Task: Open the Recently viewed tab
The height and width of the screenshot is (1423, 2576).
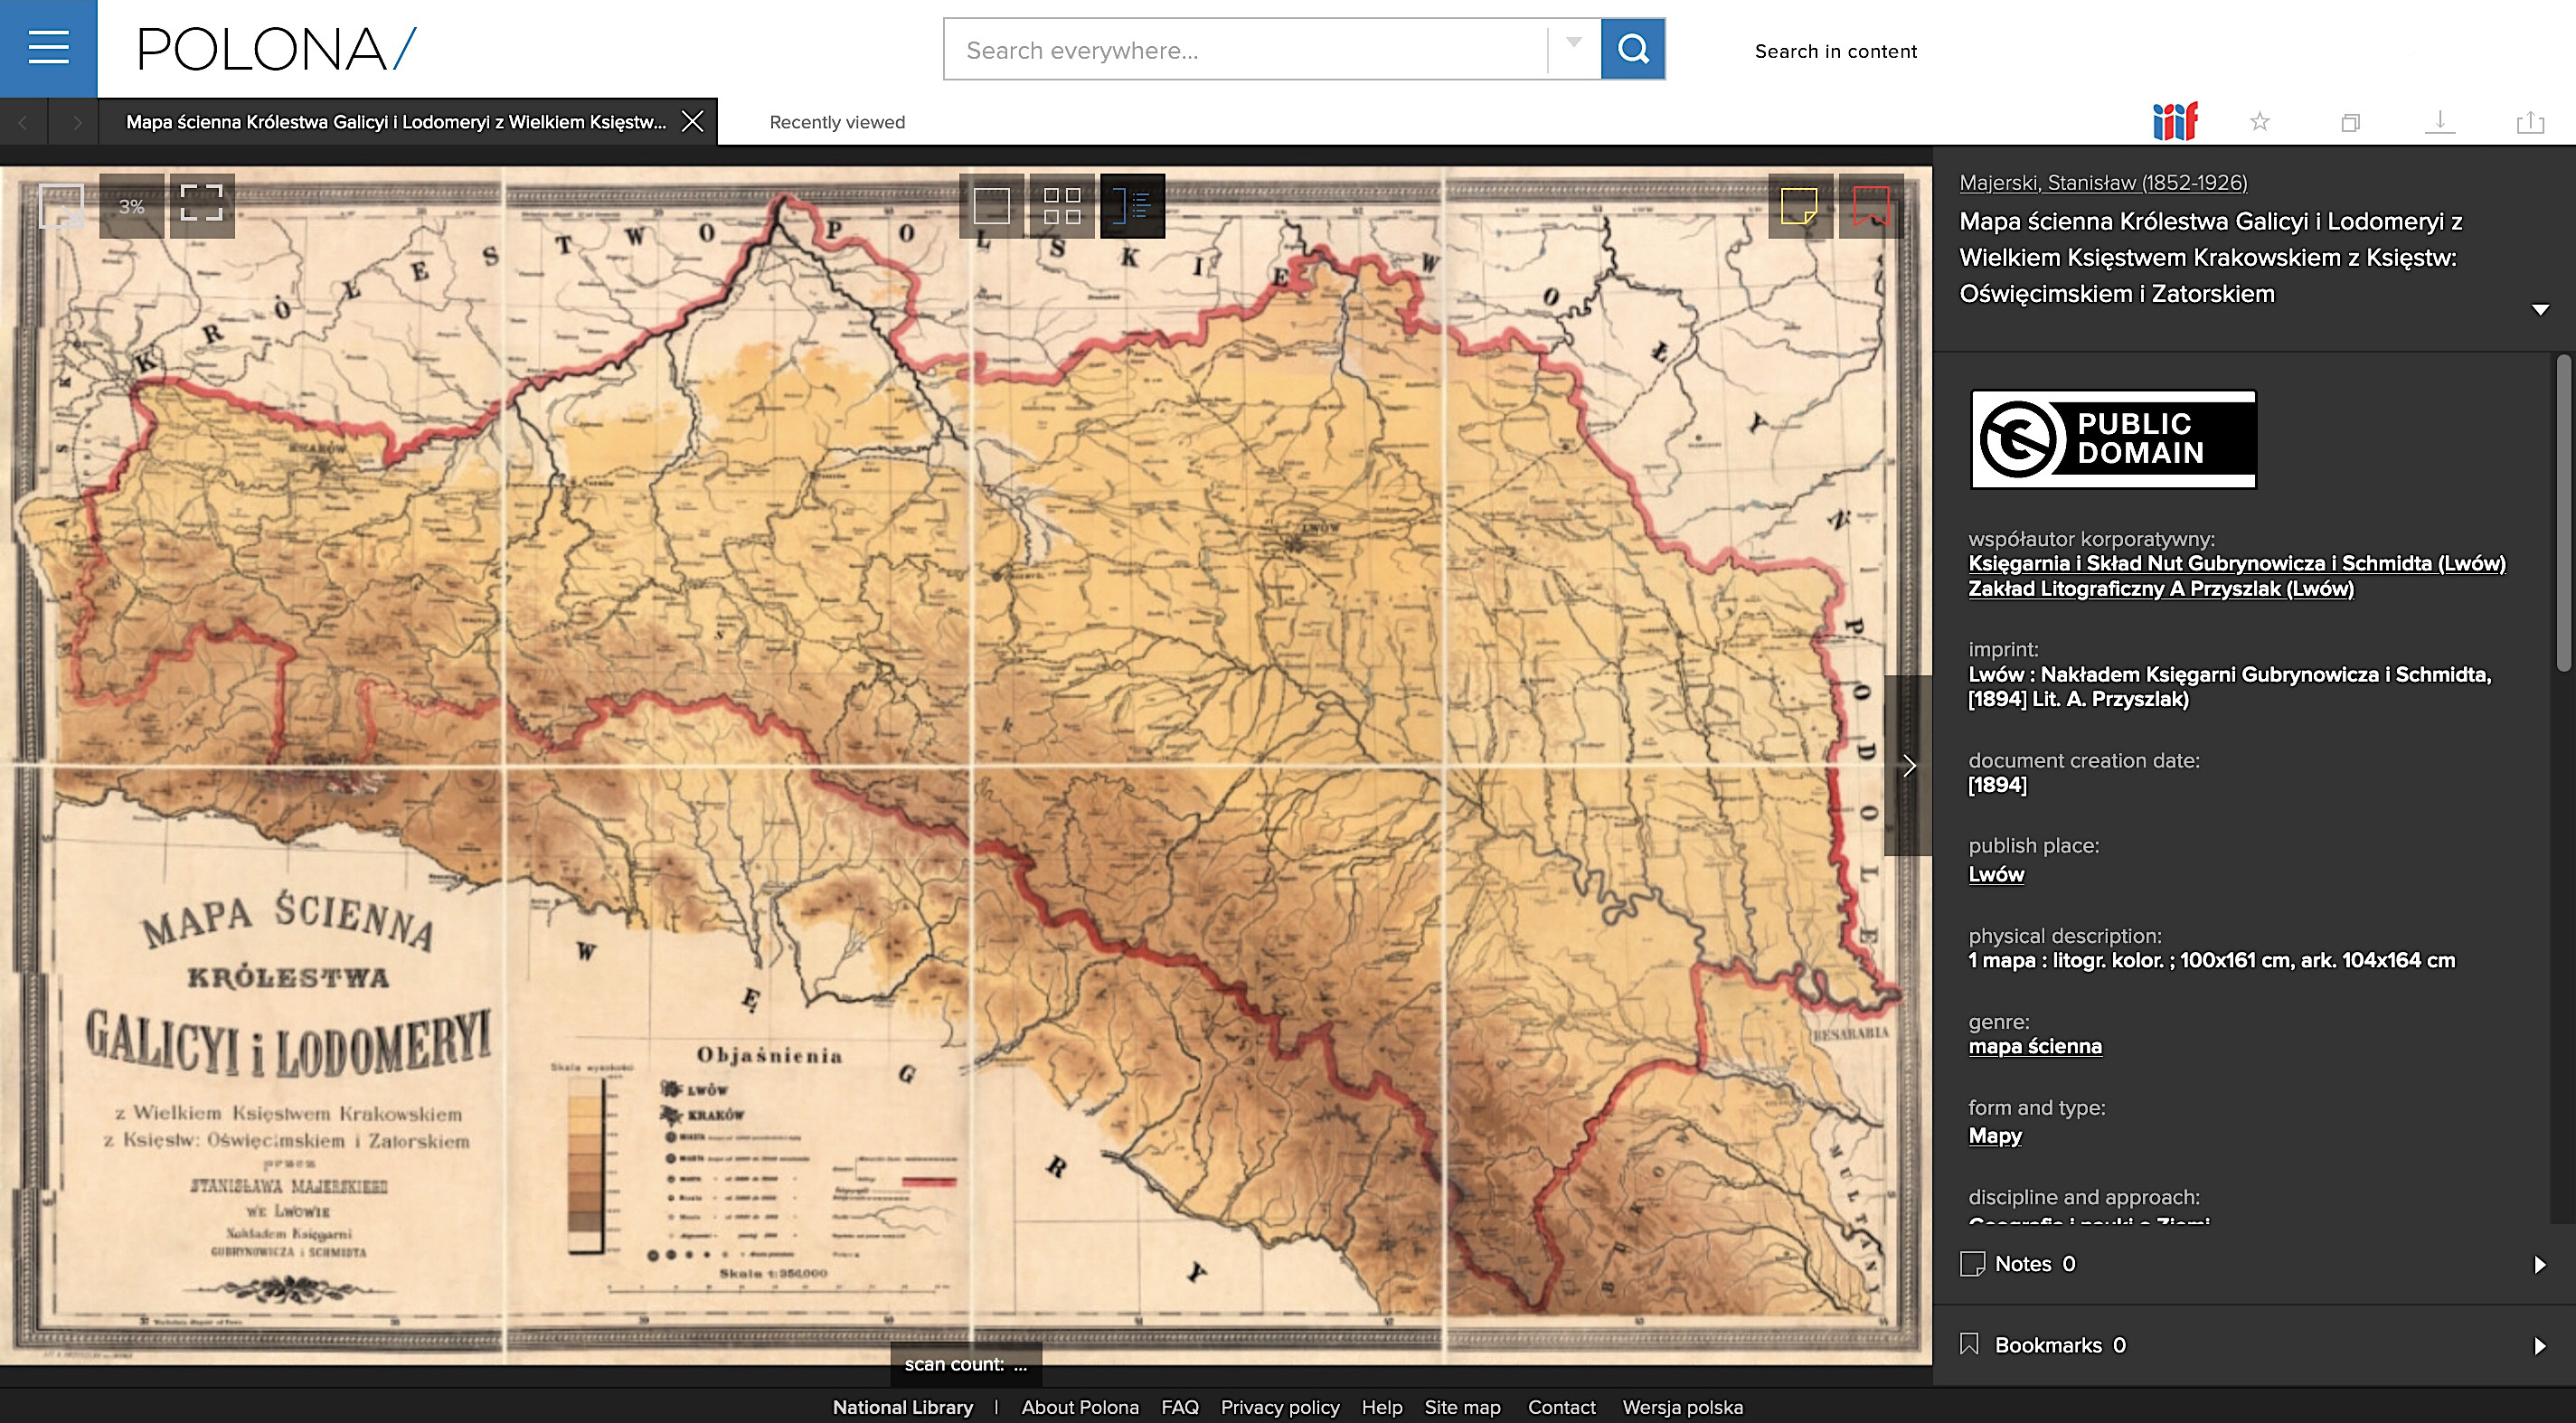Action: click(x=837, y=122)
